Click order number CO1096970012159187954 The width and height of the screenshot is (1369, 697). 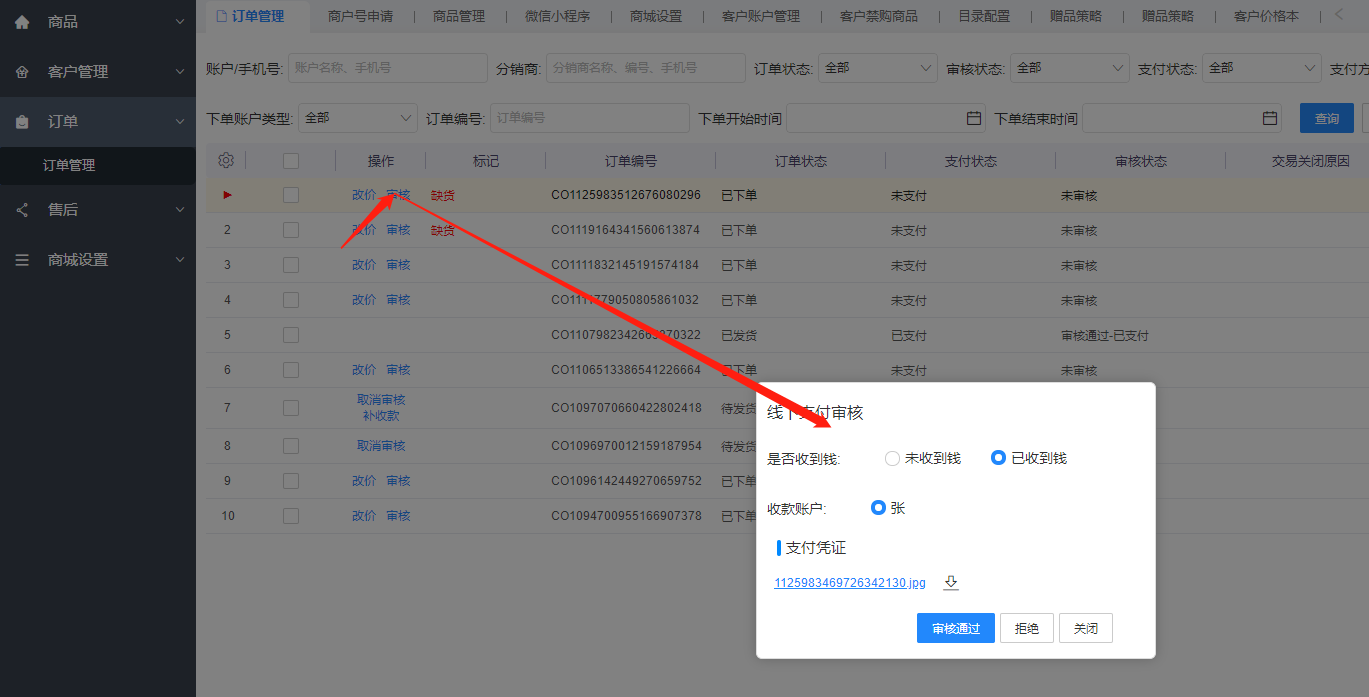tap(626, 446)
